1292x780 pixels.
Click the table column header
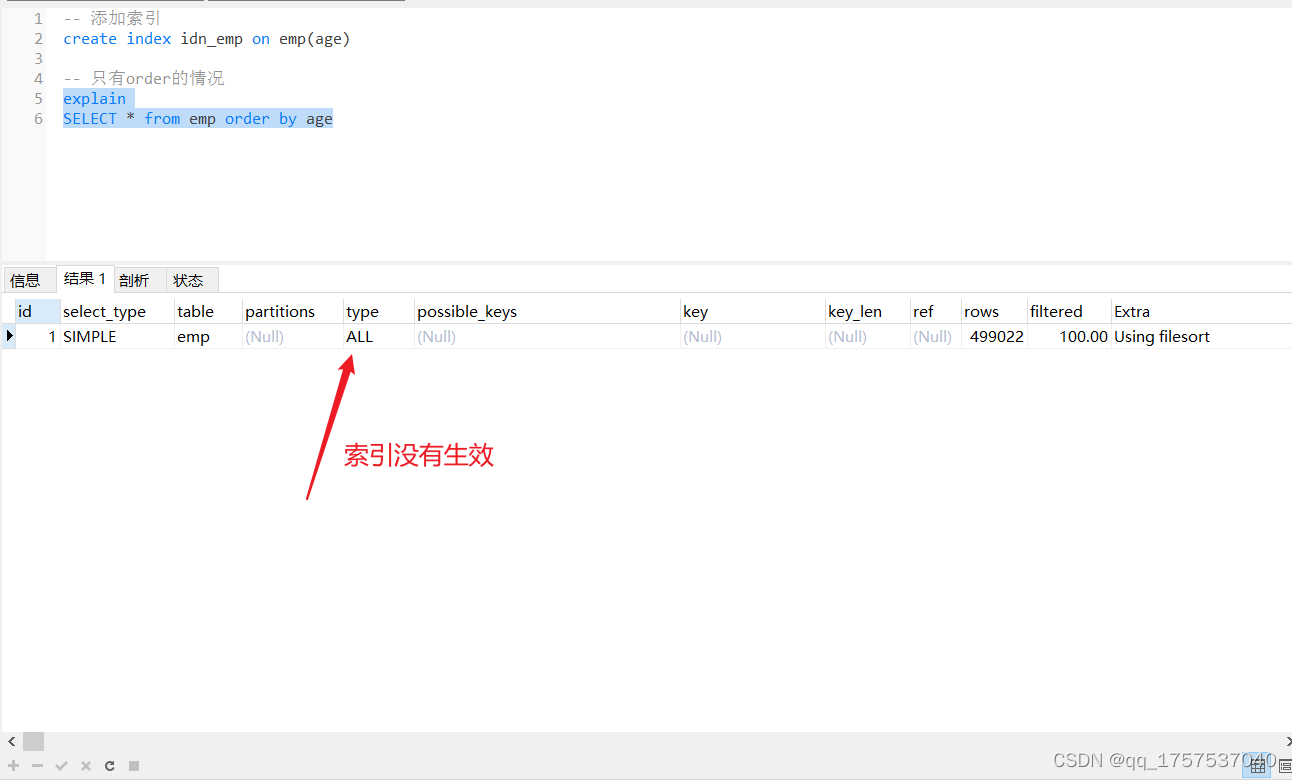click(208, 311)
